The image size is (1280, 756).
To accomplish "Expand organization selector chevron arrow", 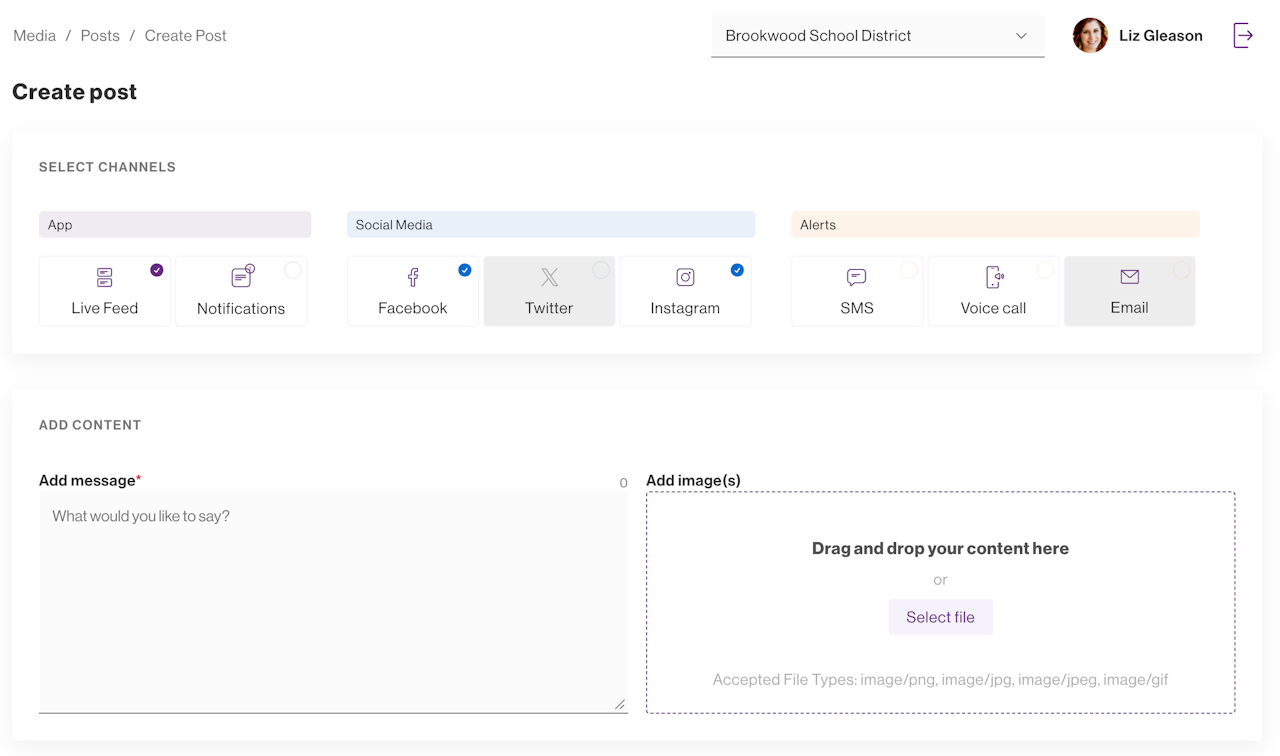I will pos(1021,36).
